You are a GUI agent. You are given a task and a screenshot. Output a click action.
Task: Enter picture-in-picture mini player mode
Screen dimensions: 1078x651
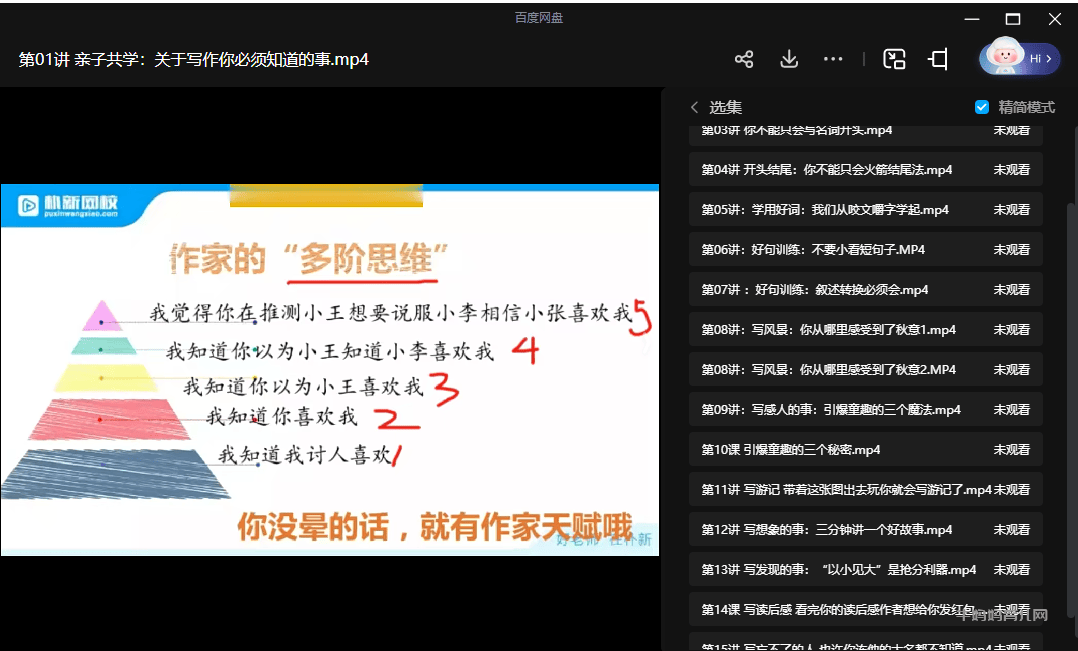click(894, 59)
